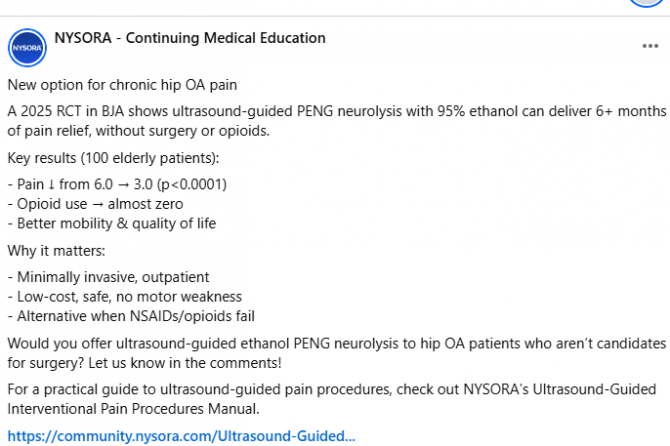Click the 'Key results (100 elderly patients)' line
670x446 pixels.
(113, 158)
